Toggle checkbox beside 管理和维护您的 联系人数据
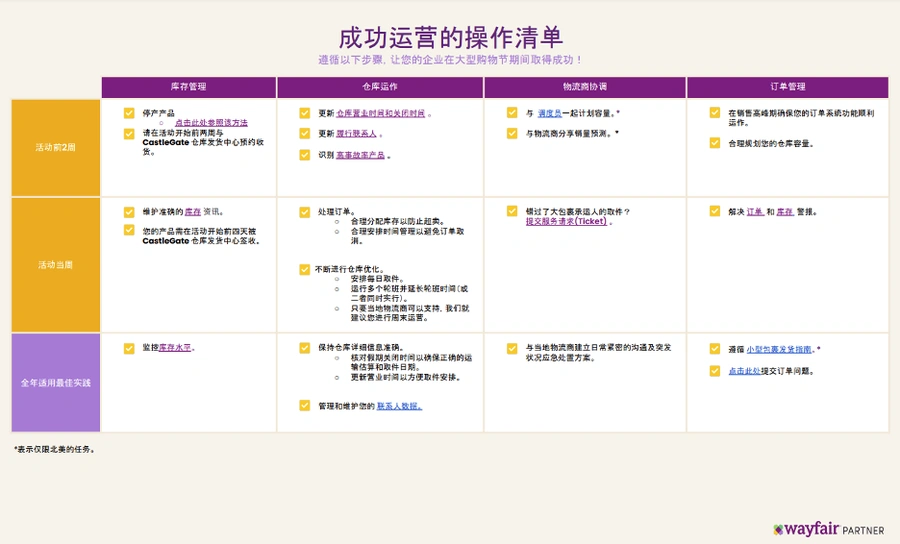The width and height of the screenshot is (900, 544). pyautogui.click(x=305, y=406)
